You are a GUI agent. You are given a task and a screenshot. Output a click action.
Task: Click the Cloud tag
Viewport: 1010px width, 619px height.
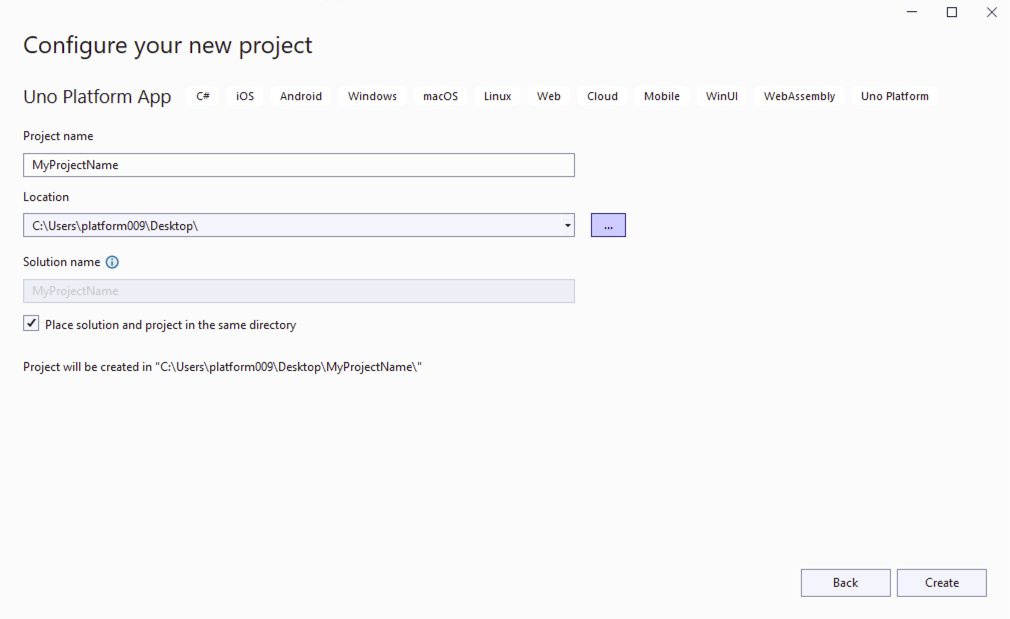click(602, 96)
